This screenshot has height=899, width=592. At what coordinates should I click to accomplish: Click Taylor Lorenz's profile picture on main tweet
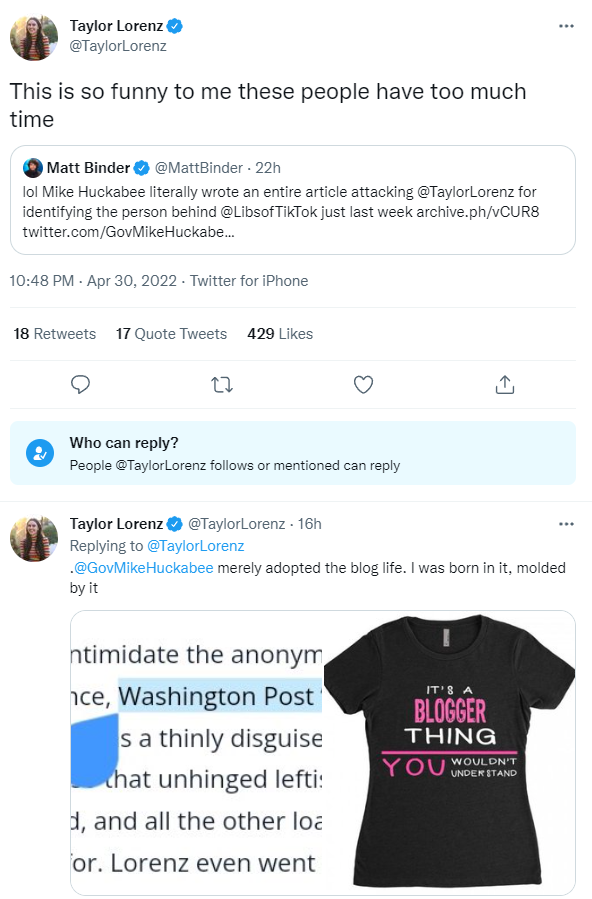pos(34,37)
